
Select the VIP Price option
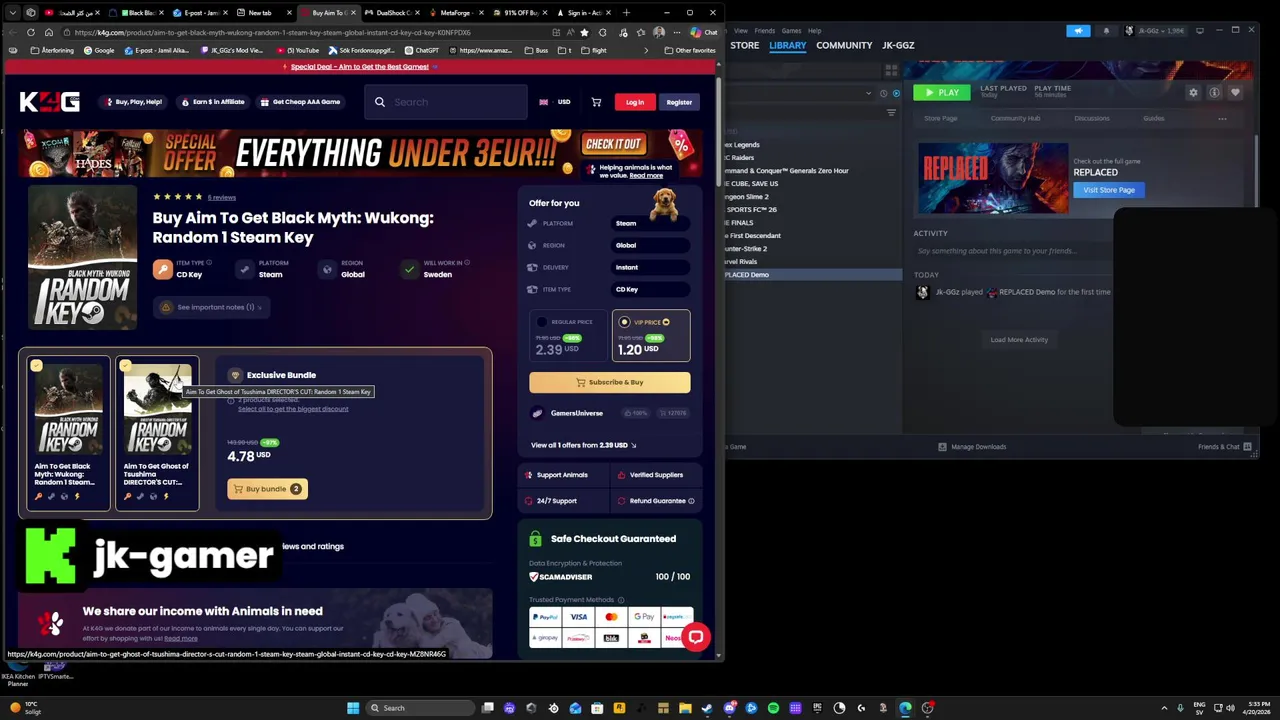point(651,336)
